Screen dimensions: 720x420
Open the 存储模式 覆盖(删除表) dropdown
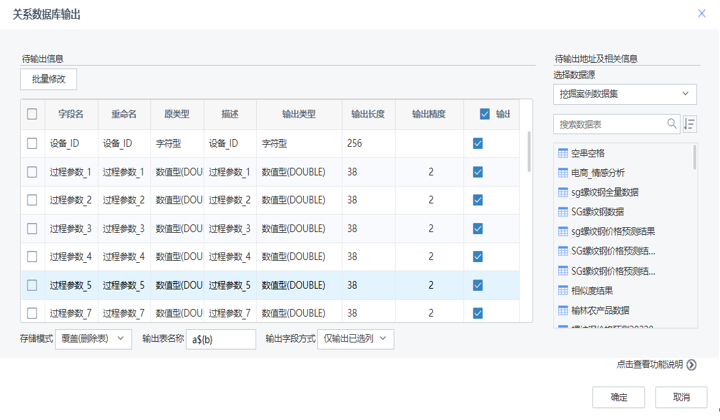tap(93, 339)
